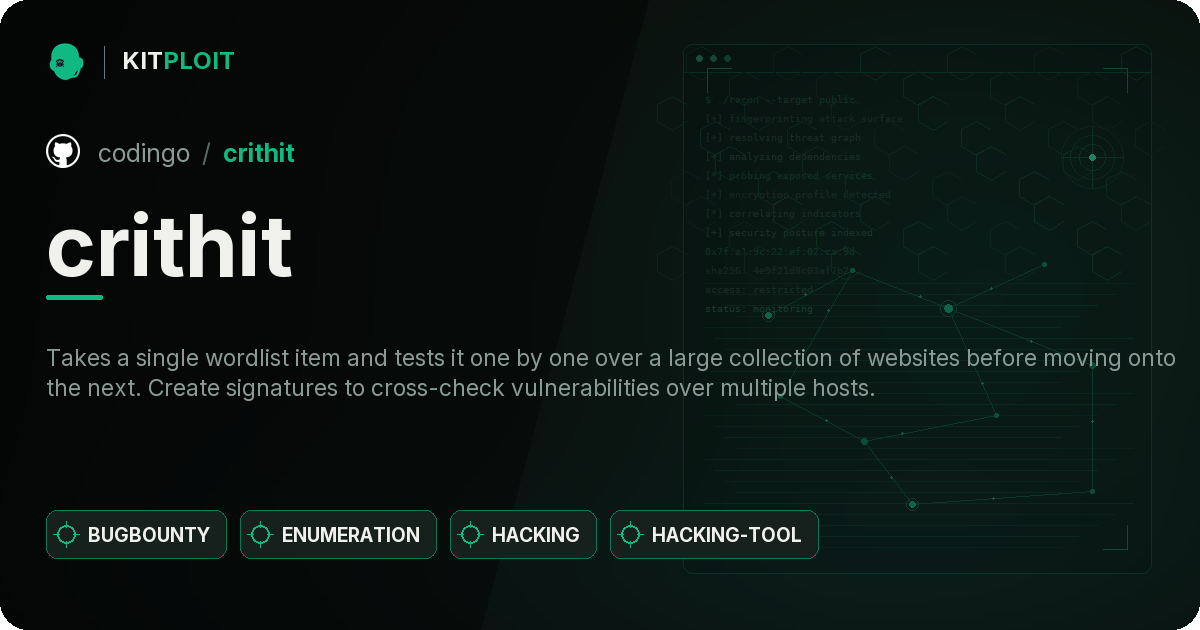Click the radar target icon in terminal
The height and width of the screenshot is (630, 1200).
[x=1092, y=157]
